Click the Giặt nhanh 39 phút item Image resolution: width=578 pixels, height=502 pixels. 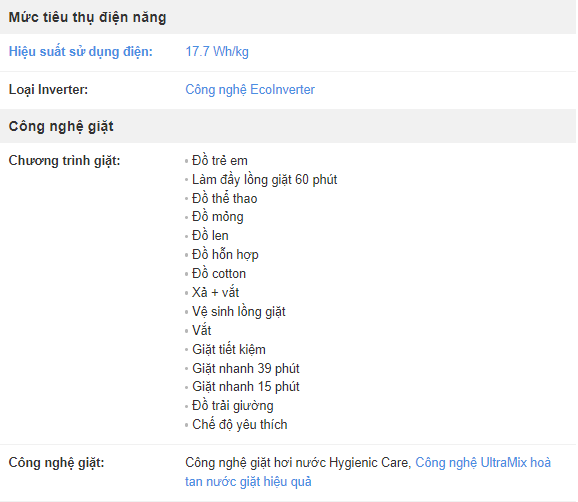click(x=246, y=368)
